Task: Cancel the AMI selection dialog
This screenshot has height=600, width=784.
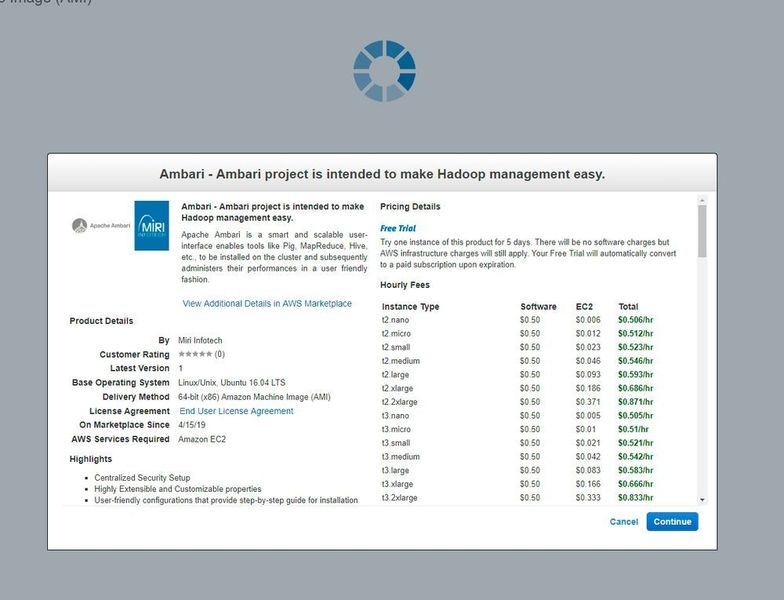Action: click(x=624, y=522)
